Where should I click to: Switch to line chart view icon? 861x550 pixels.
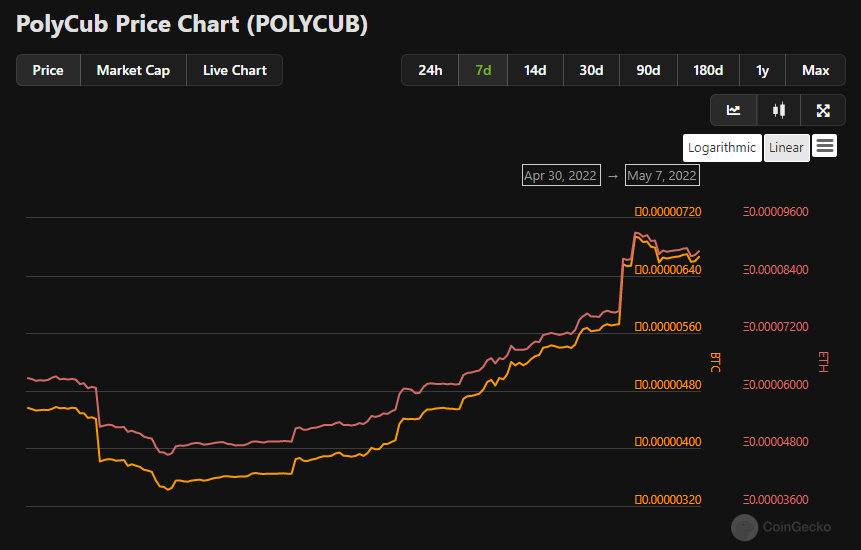(x=734, y=110)
